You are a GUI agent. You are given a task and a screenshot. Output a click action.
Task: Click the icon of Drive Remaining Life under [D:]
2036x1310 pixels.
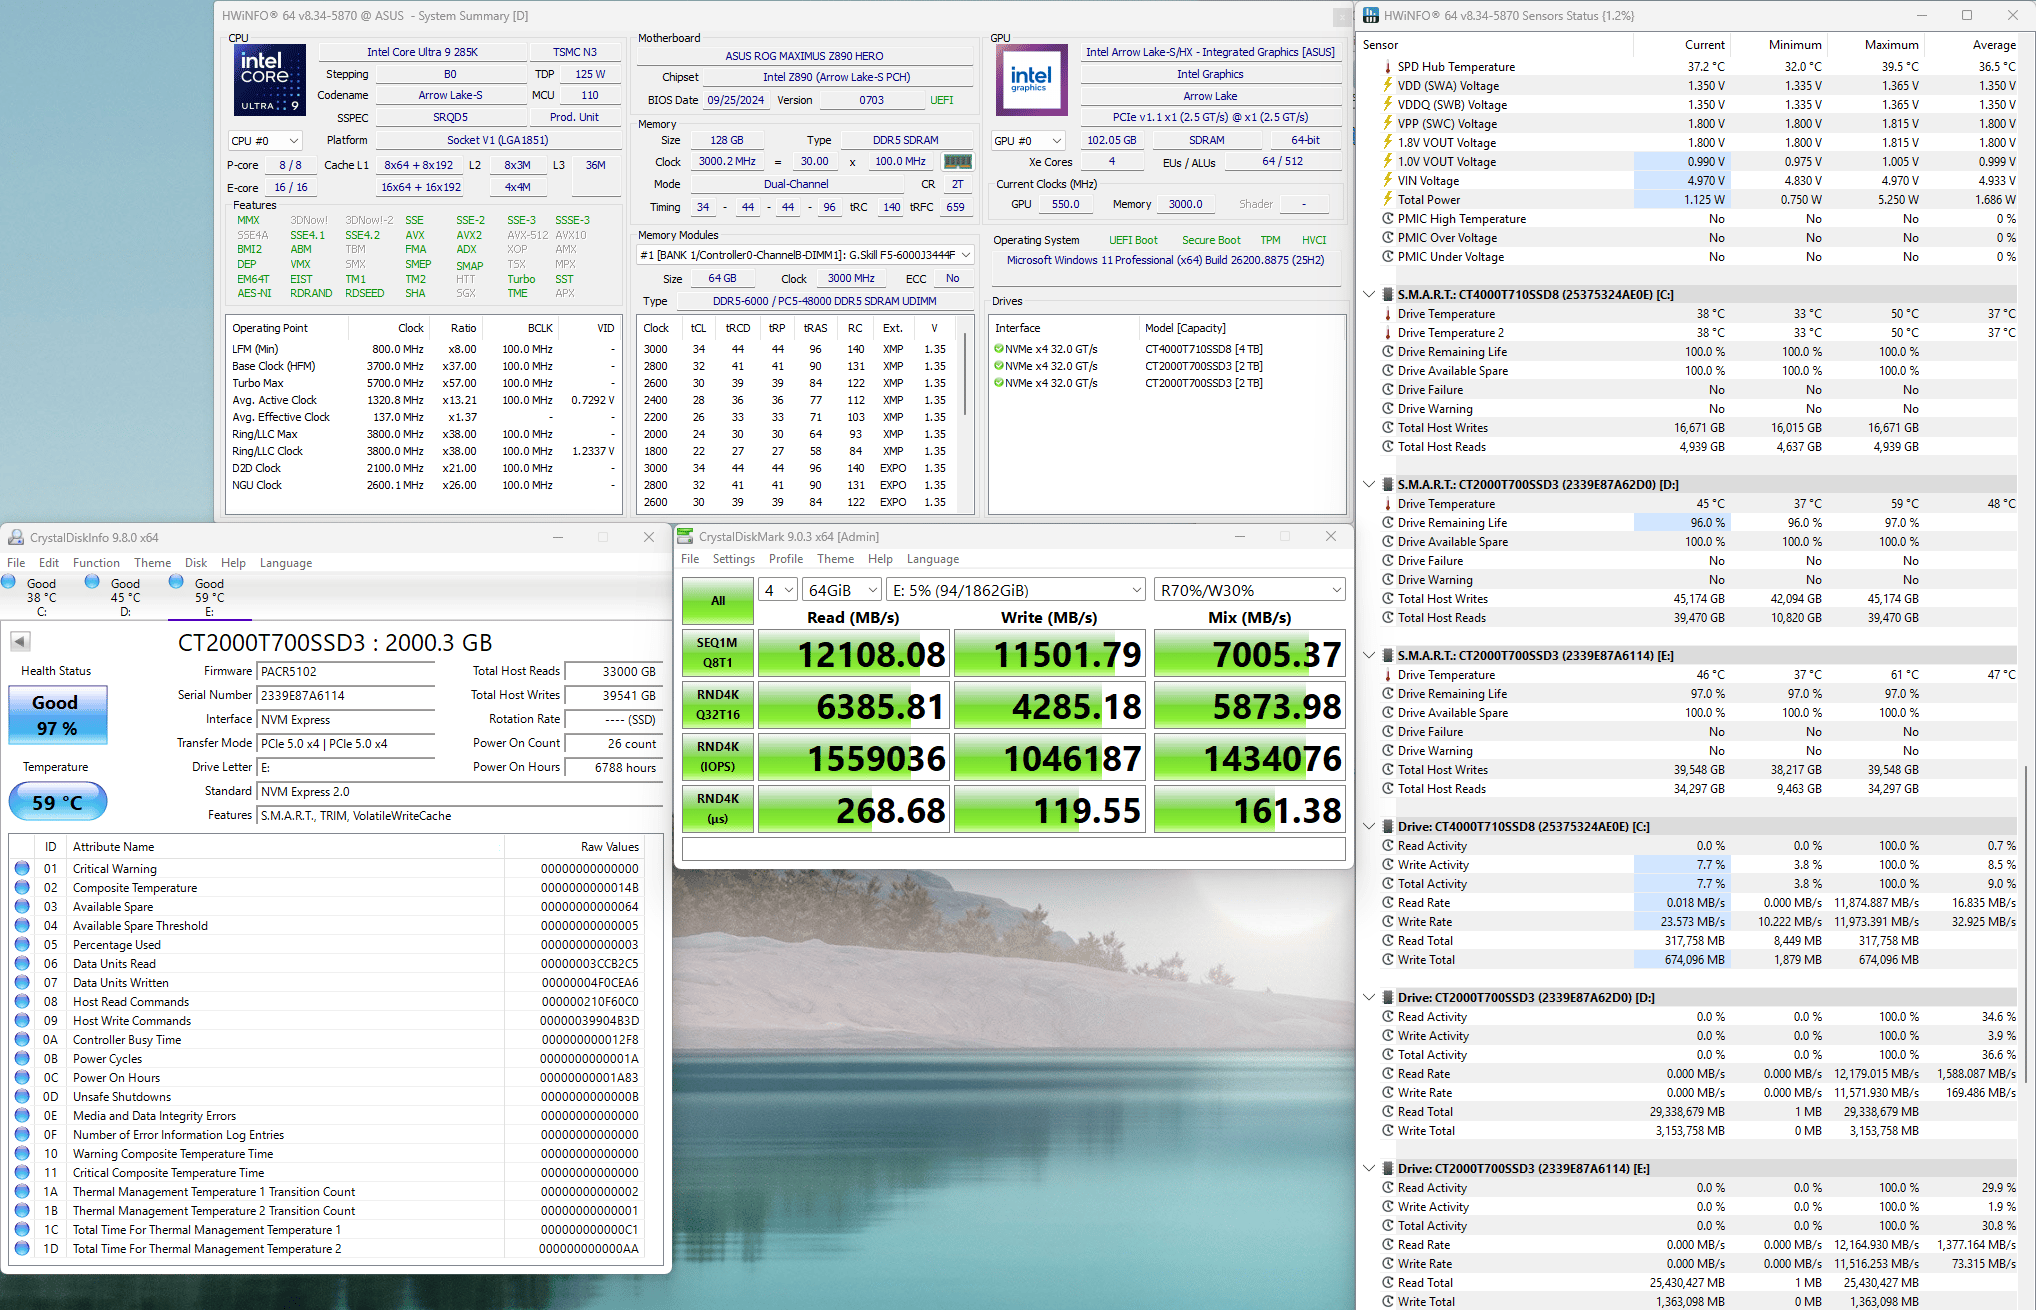coord(1388,522)
